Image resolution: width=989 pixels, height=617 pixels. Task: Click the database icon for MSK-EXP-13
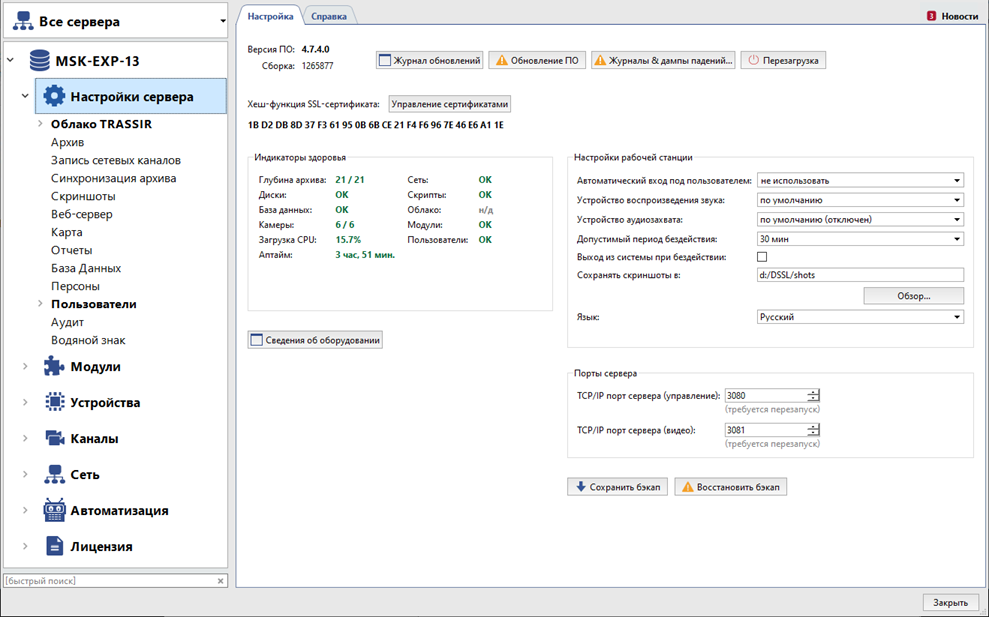pyautogui.click(x=39, y=61)
